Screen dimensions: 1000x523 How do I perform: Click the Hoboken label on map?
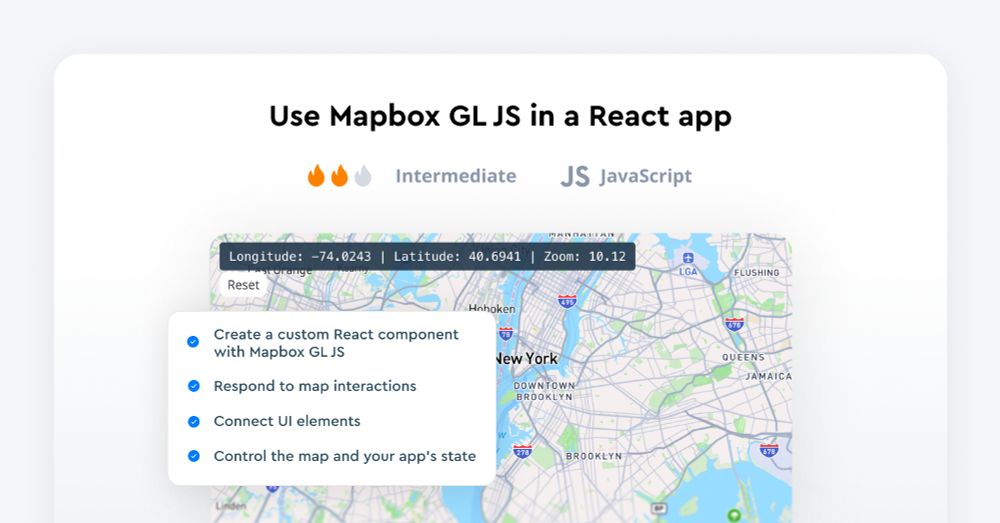pos(492,309)
